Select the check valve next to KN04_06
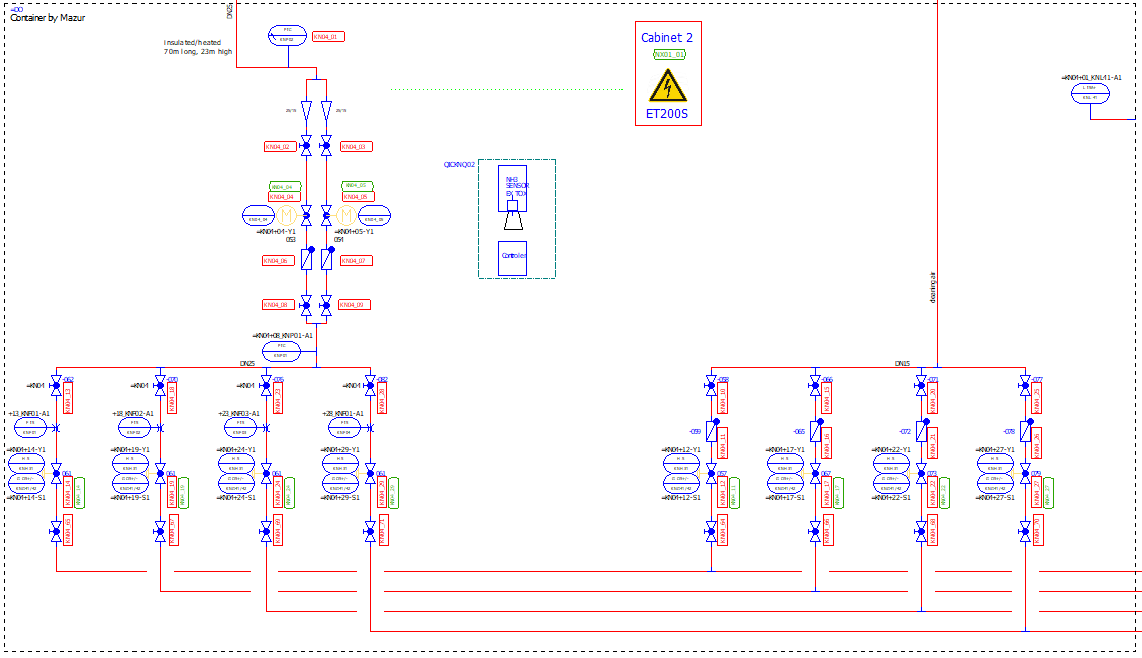Viewport: 1142px width, 658px height. pyautogui.click(x=307, y=260)
